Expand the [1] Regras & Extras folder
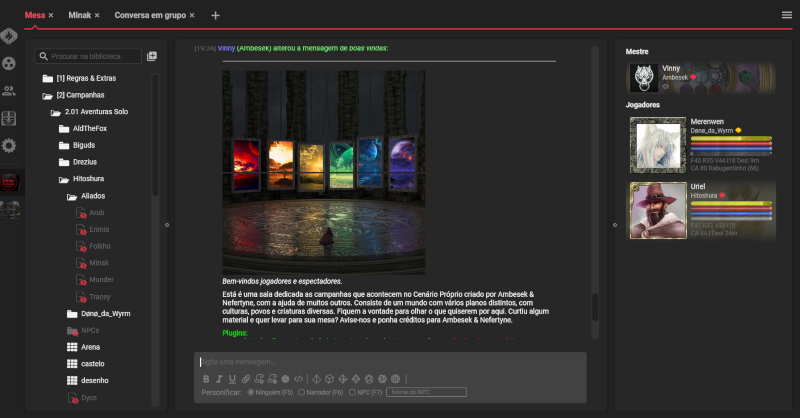This screenshot has height=418, width=800. [80, 78]
